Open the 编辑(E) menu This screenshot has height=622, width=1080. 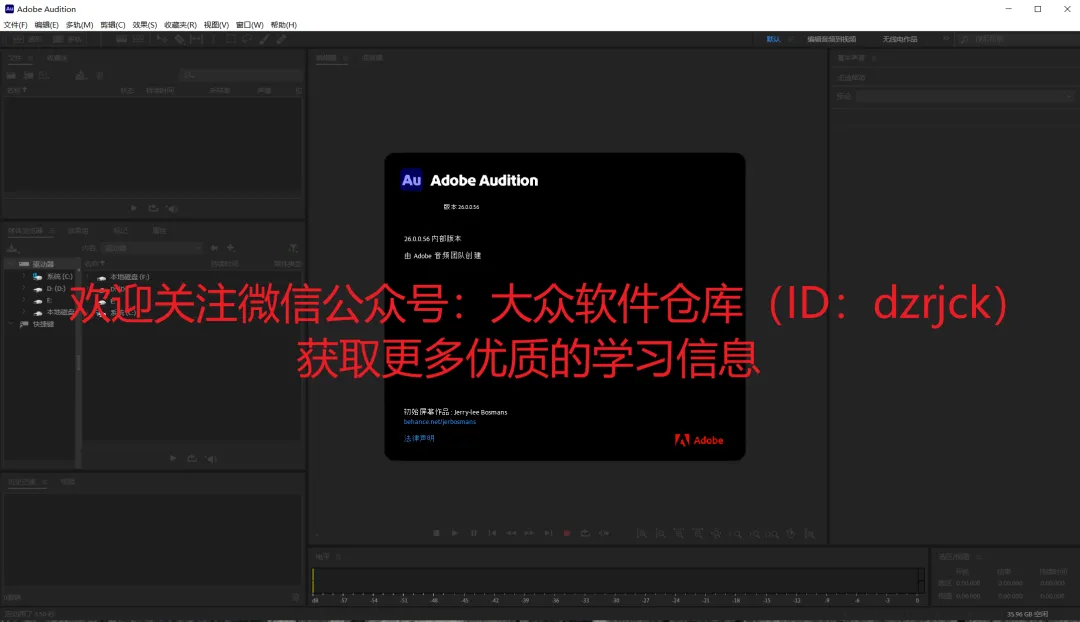click(x=46, y=25)
